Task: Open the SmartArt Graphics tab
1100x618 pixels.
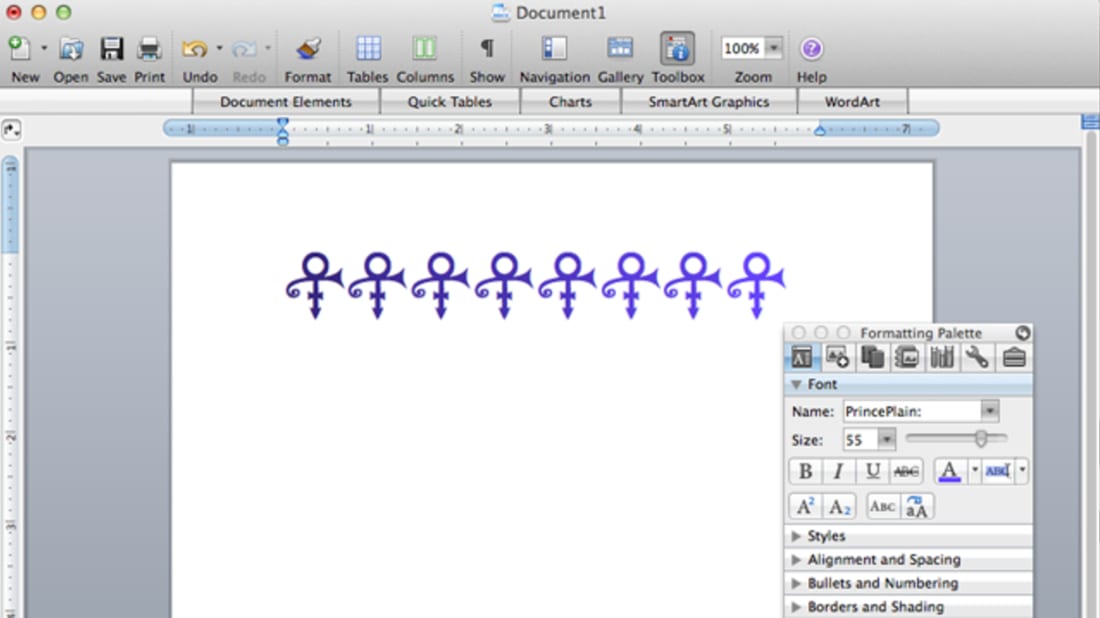Action: click(x=708, y=102)
